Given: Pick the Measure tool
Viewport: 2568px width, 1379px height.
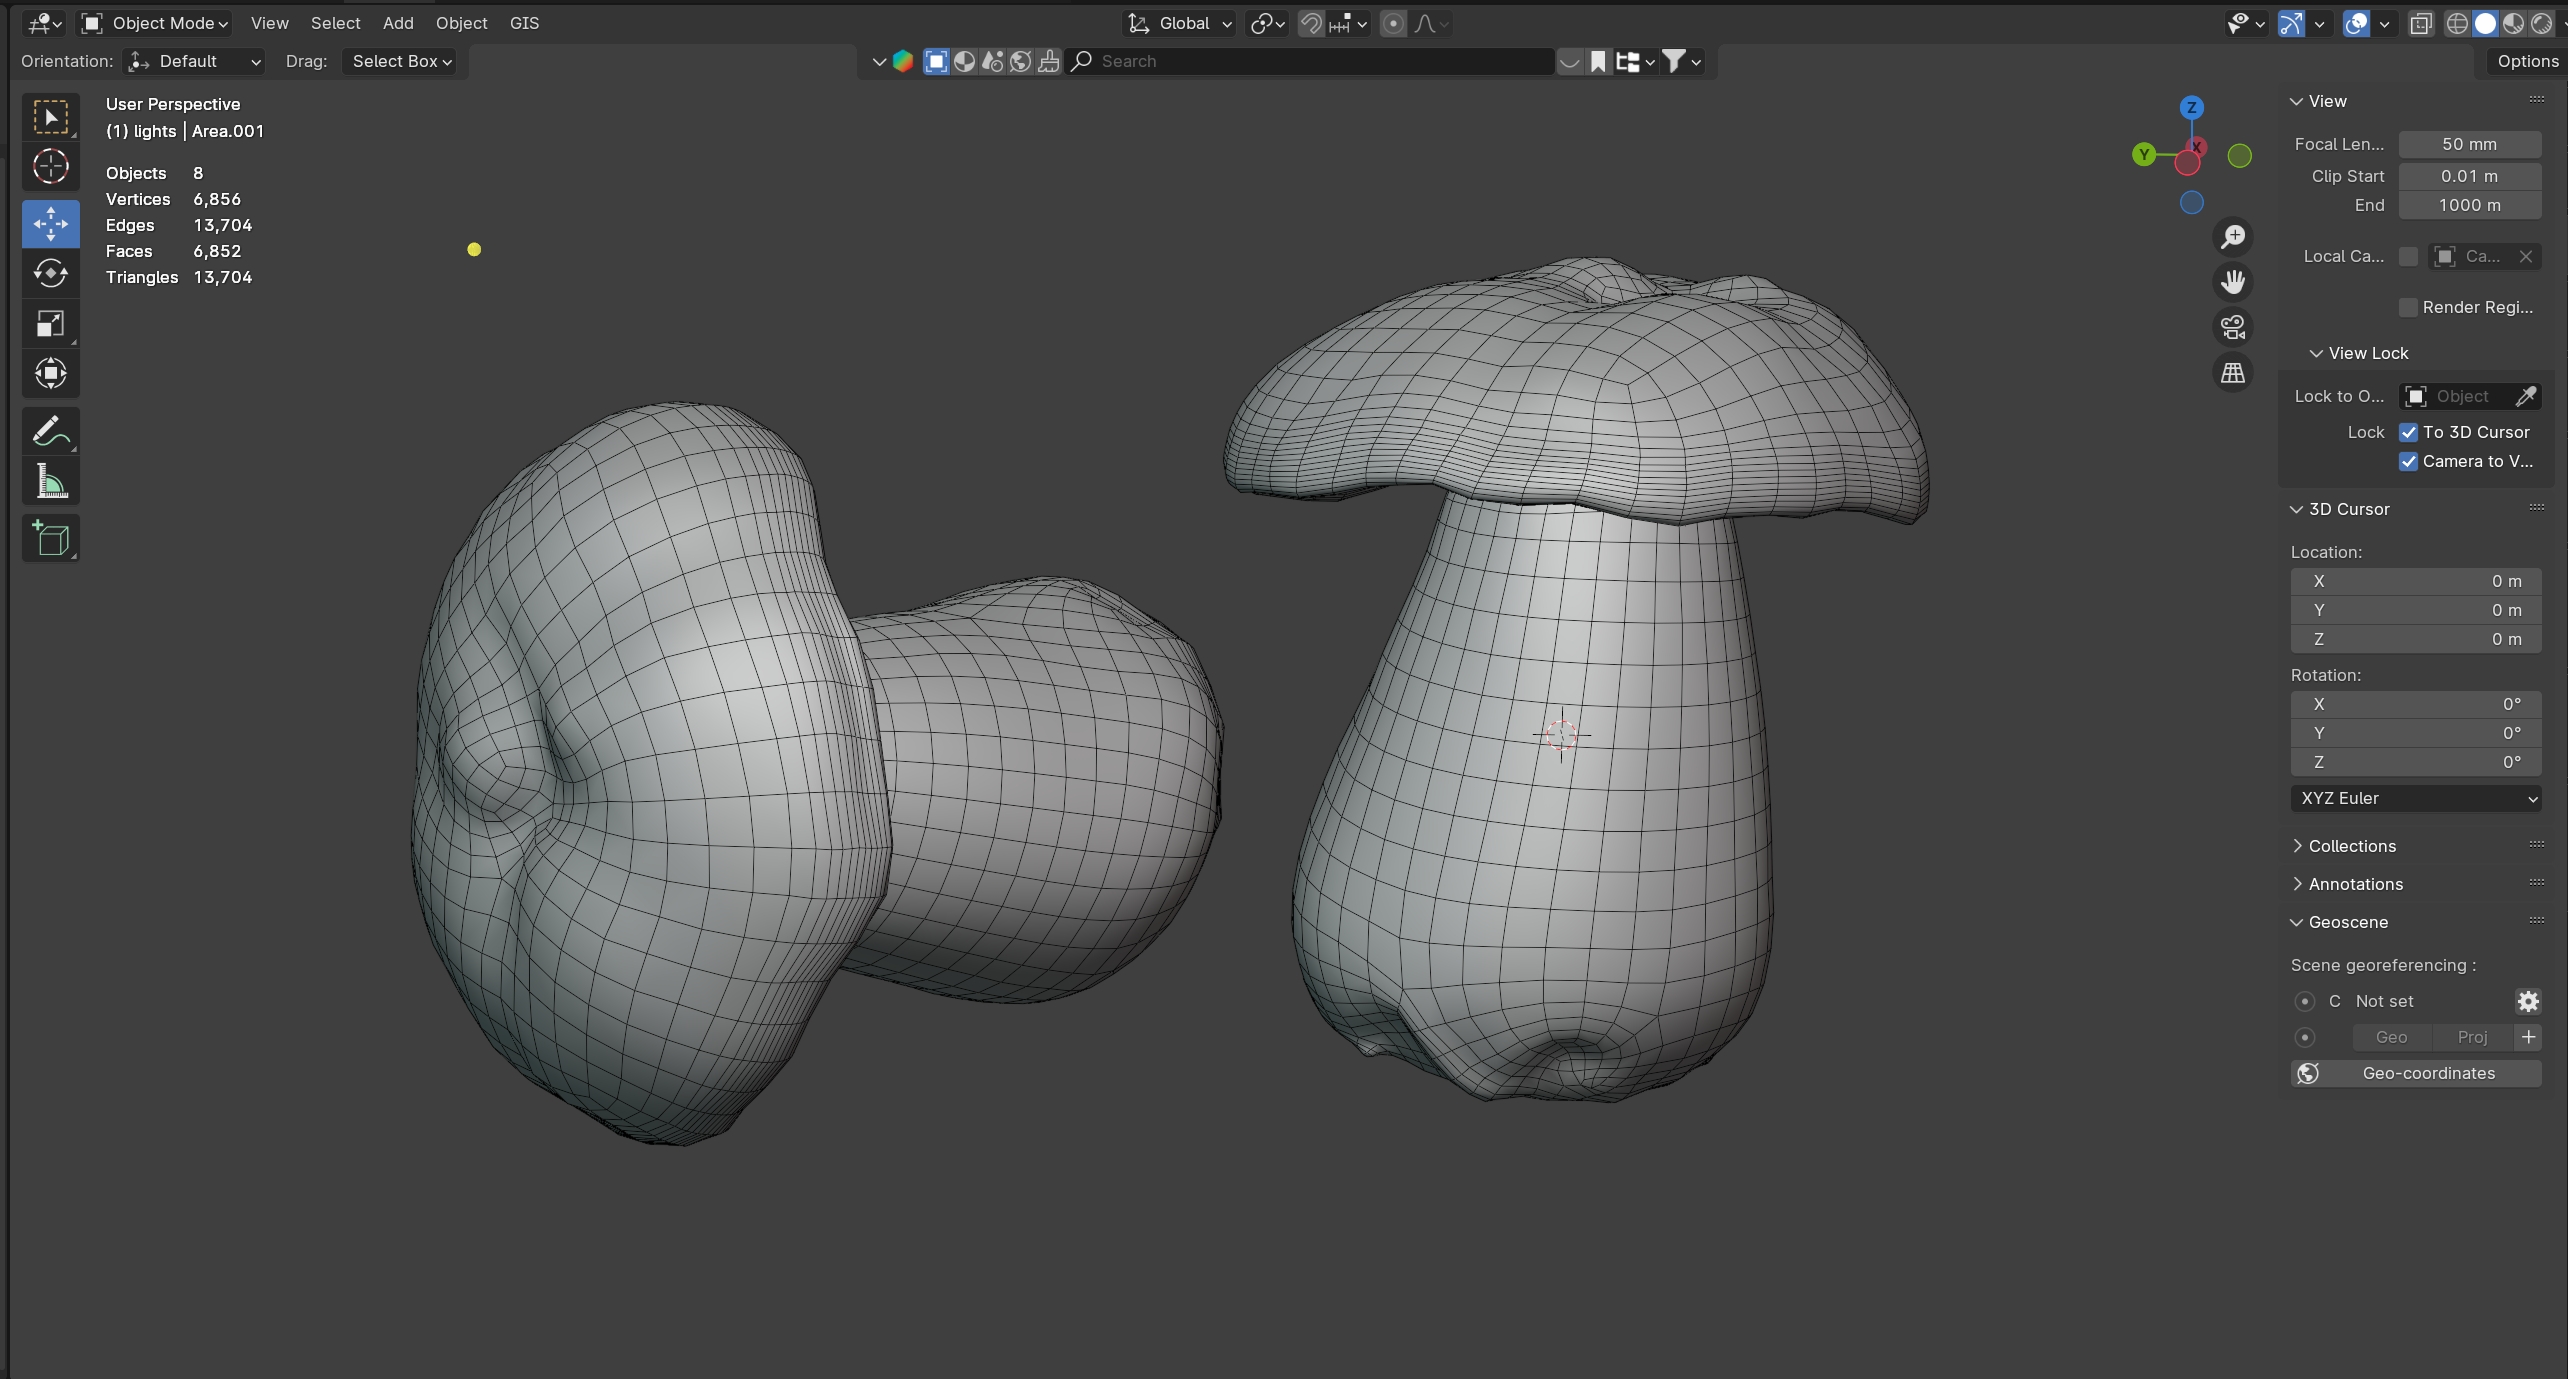Looking at the screenshot, I should (50, 481).
